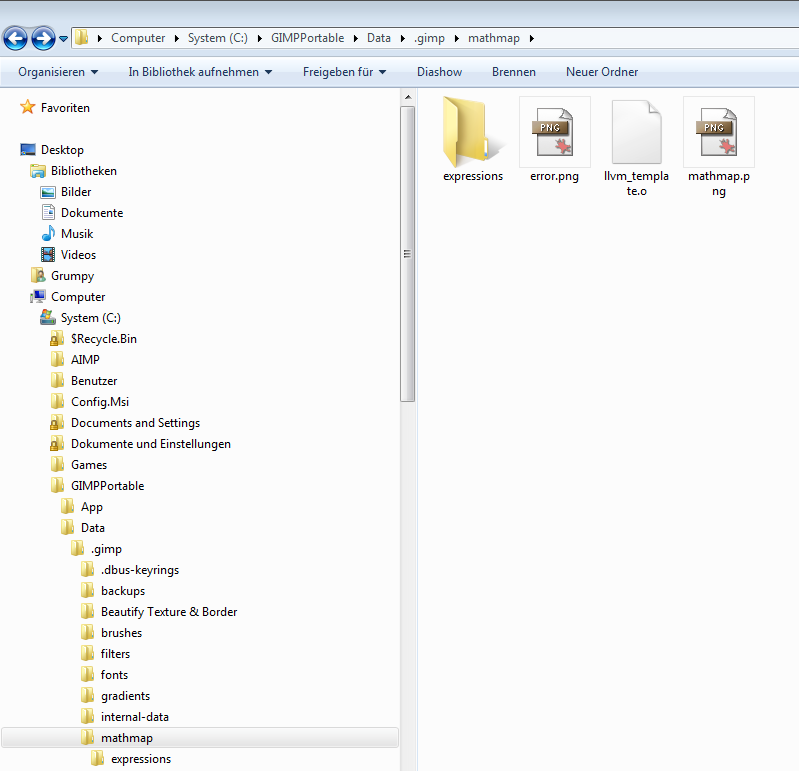
Task: Expand the In Bibliothek aufnehmen dropdown
Action: [x=200, y=72]
